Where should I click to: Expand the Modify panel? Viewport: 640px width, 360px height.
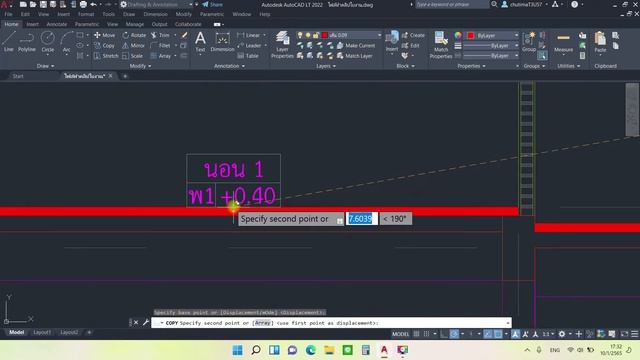click(140, 66)
